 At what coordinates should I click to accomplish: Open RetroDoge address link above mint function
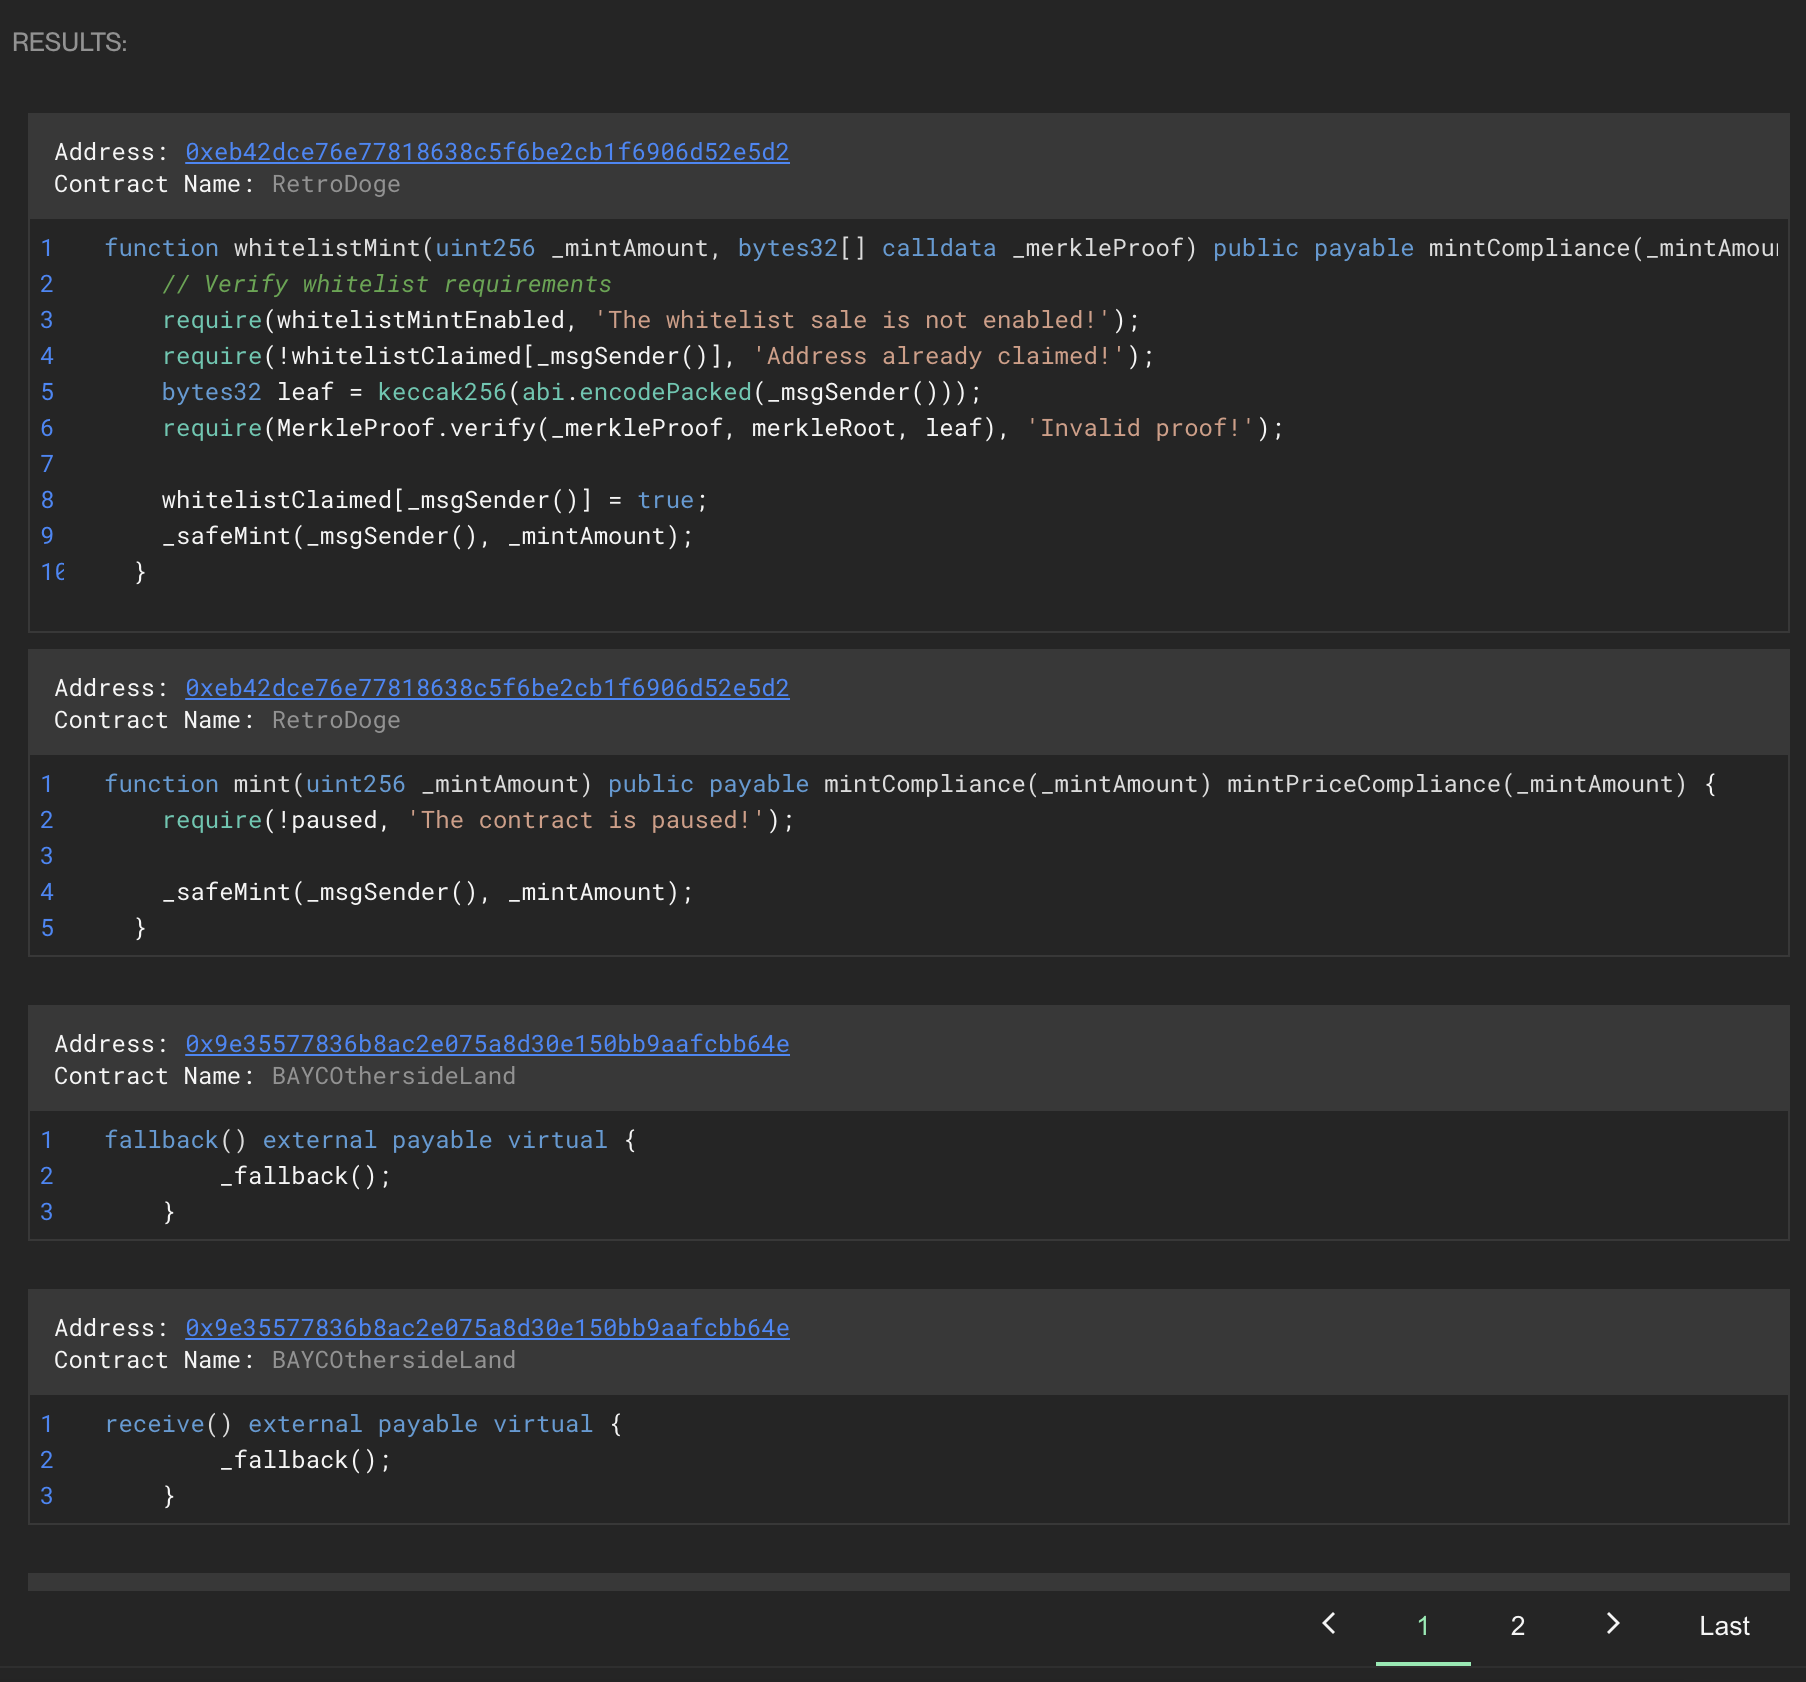487,688
